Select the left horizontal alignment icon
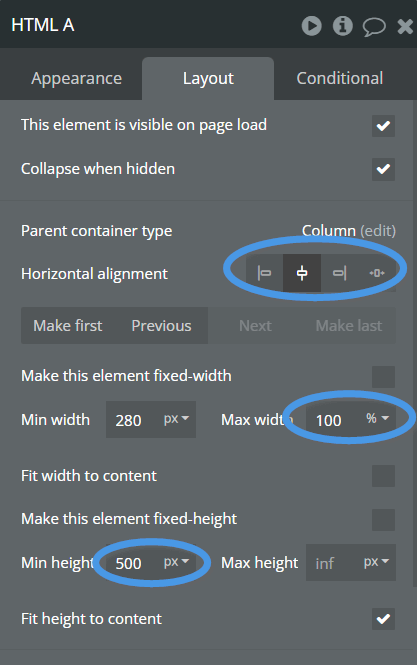The height and width of the screenshot is (665, 417). [x=264, y=273]
